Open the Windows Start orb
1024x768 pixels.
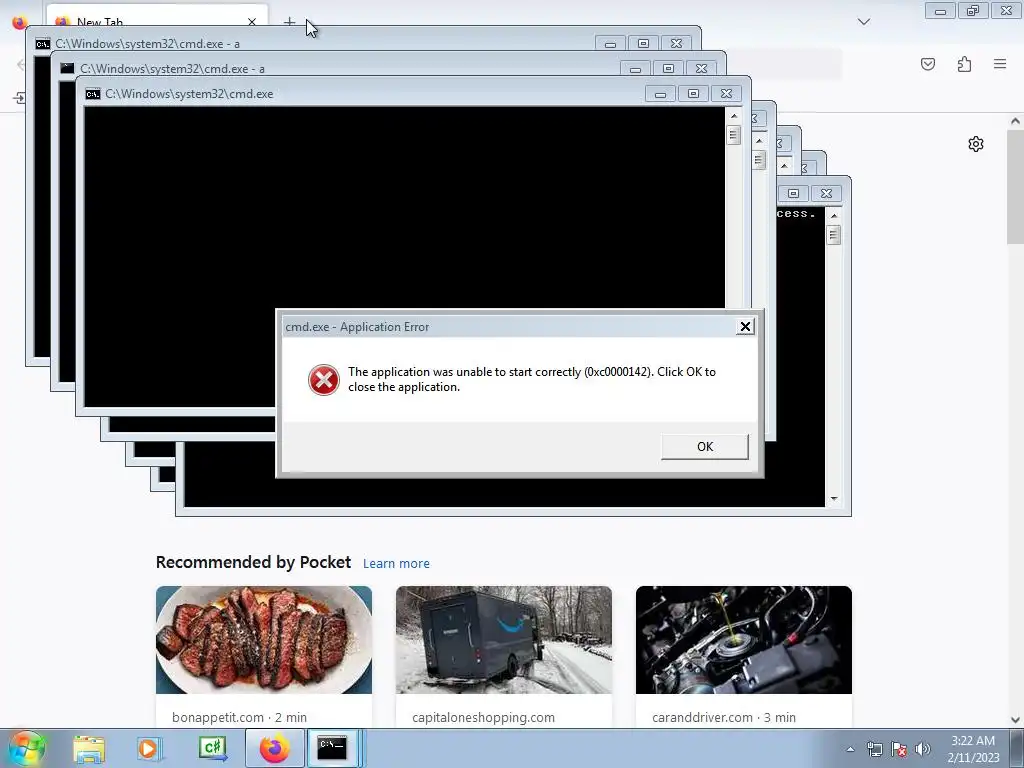click(x=27, y=748)
